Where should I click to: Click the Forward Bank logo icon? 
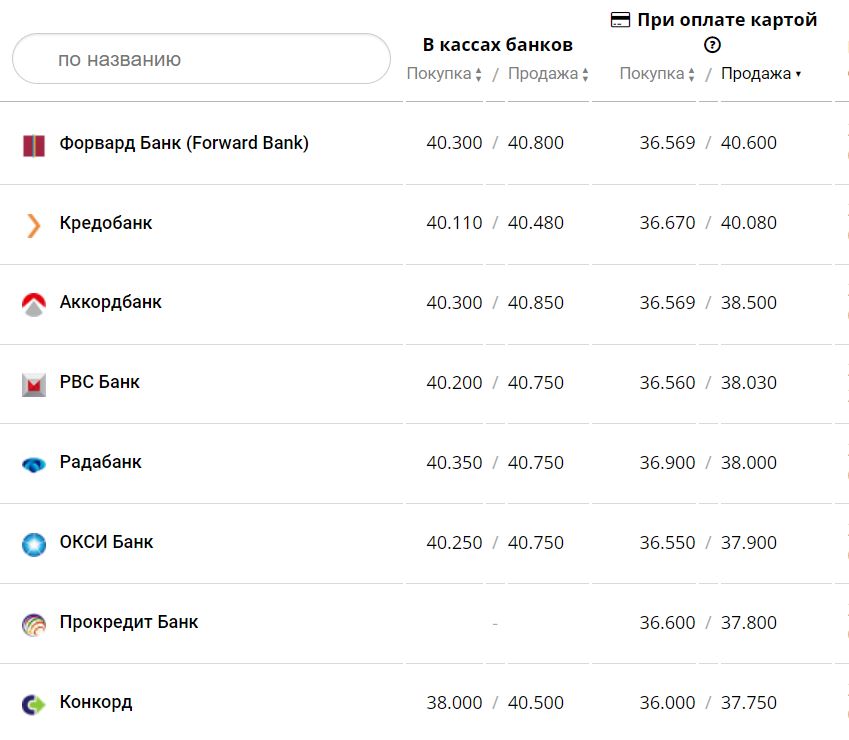(34, 145)
